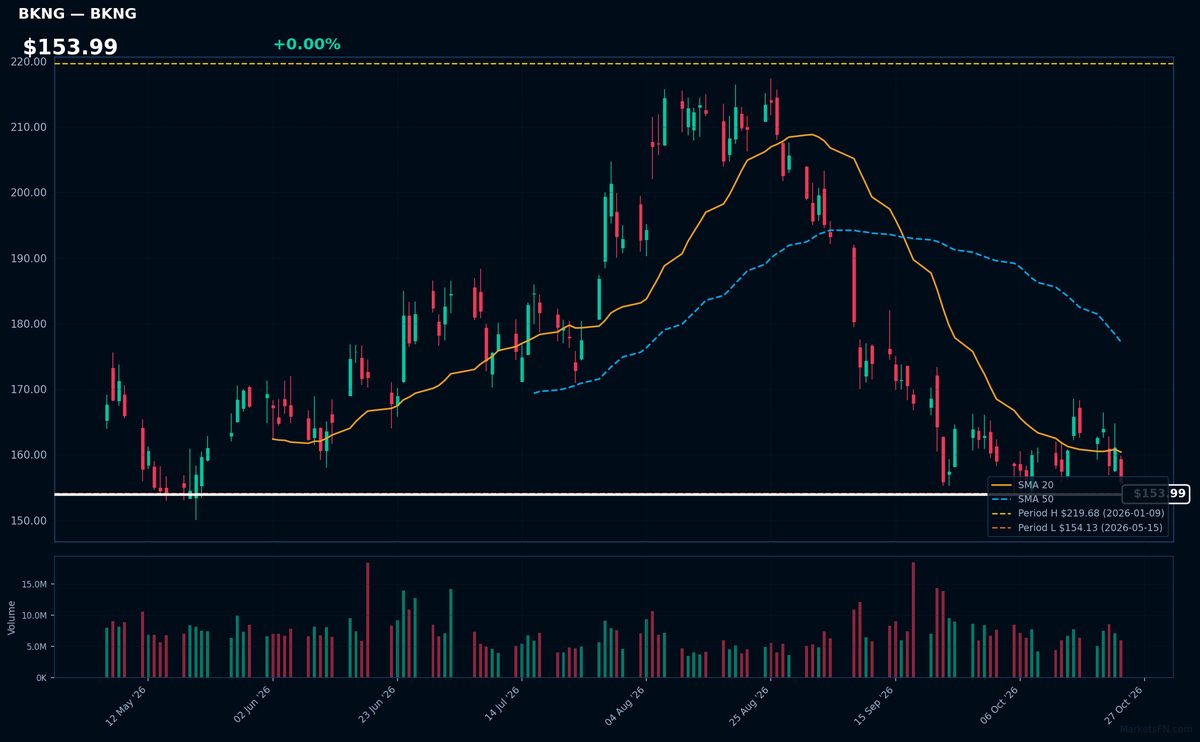Select the $153.99 price headline
This screenshot has width=1200, height=742.
point(70,47)
